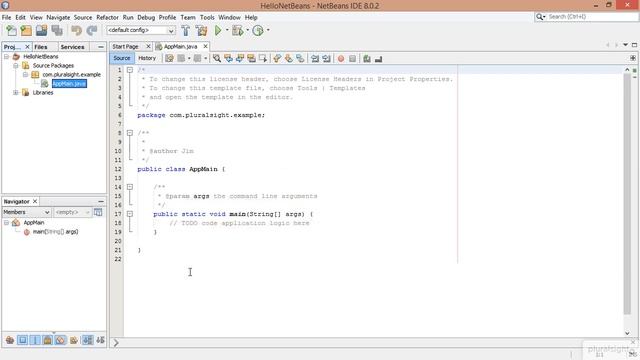Click the Clean and Build Project icon
Image resolution: width=640 pixels, height=360 pixels.
201,31
